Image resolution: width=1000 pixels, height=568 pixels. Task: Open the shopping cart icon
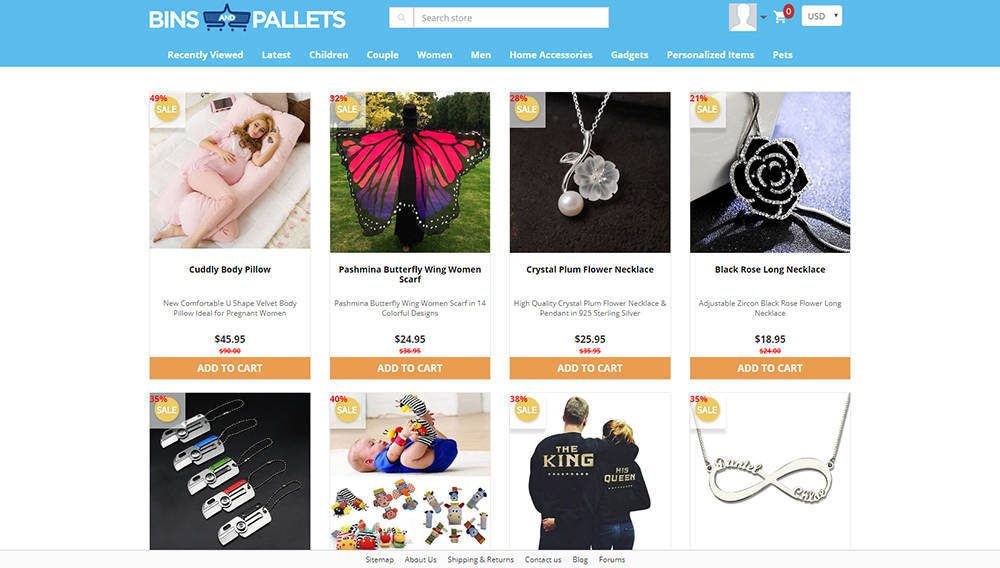780,17
